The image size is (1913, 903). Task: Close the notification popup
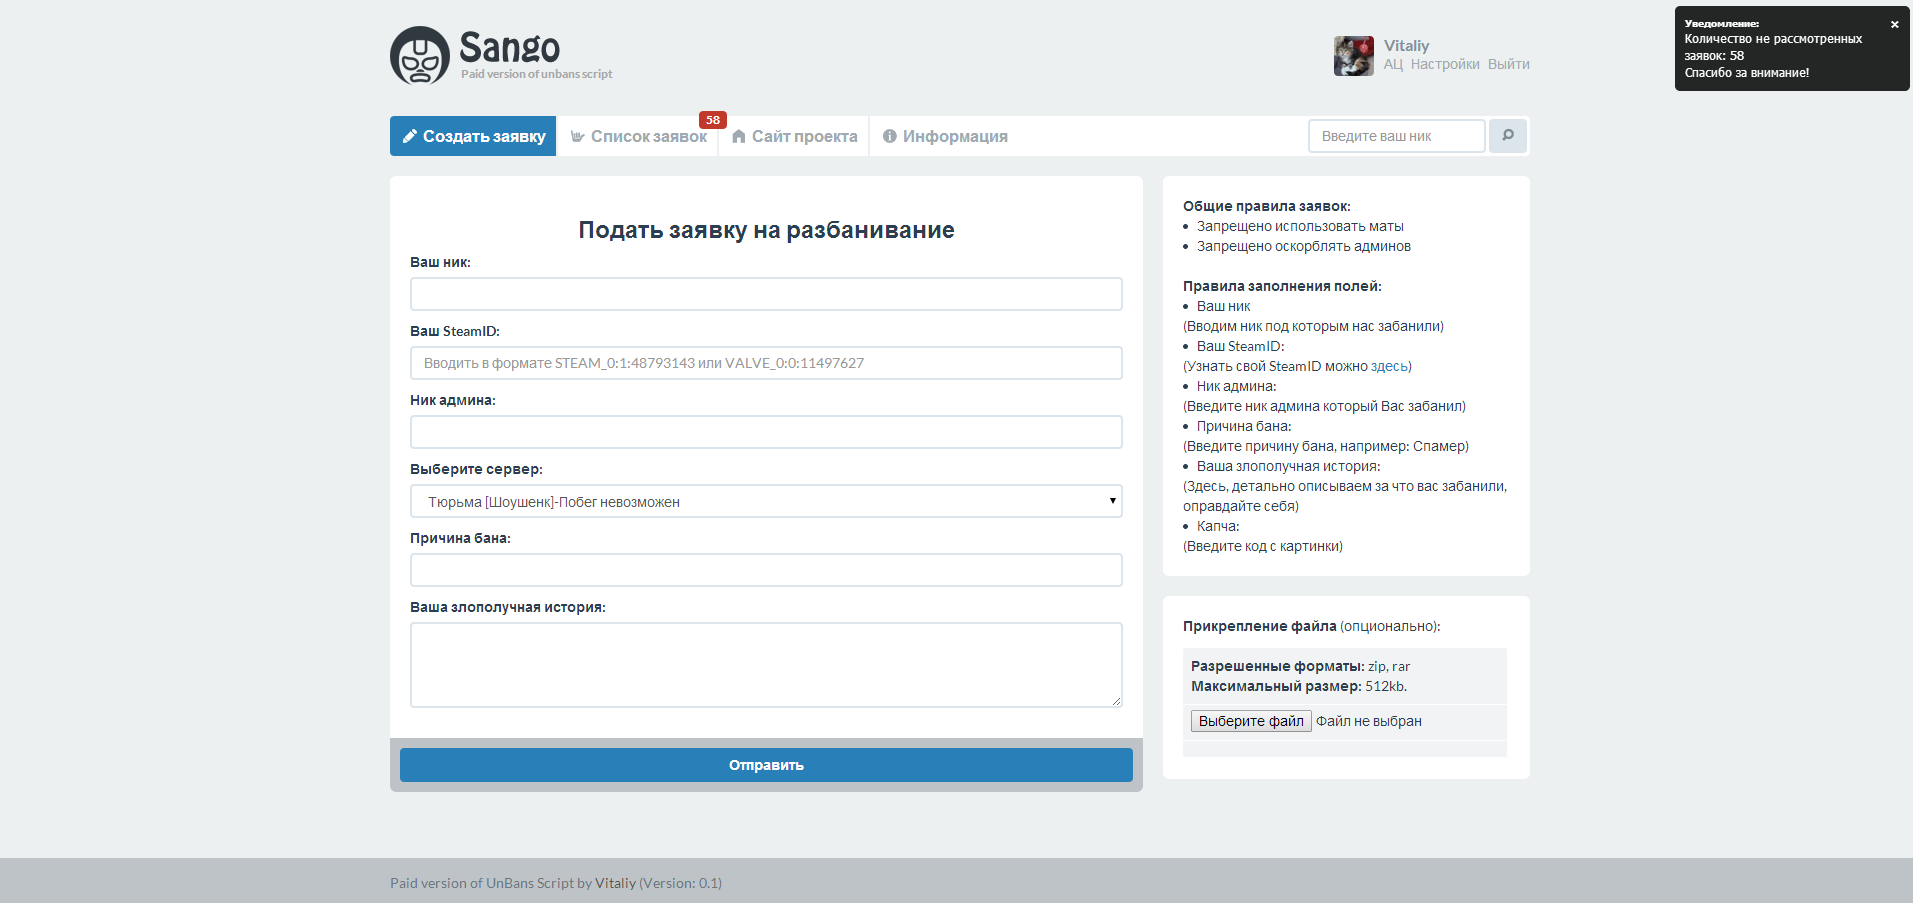[x=1894, y=24]
